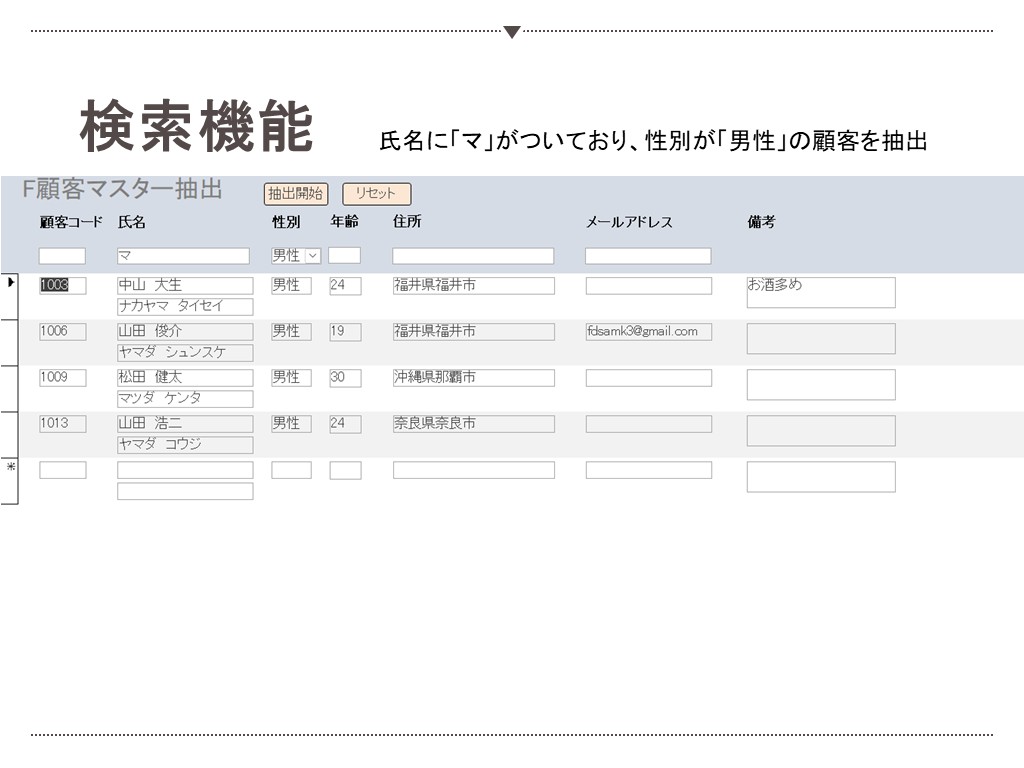
Task: Click the age field showing 30
Action: pyautogui.click(x=344, y=377)
